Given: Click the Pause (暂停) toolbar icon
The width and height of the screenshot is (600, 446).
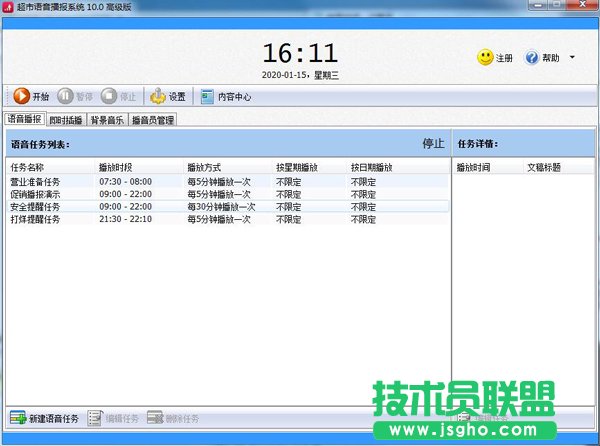Looking at the screenshot, I should 65,96.
